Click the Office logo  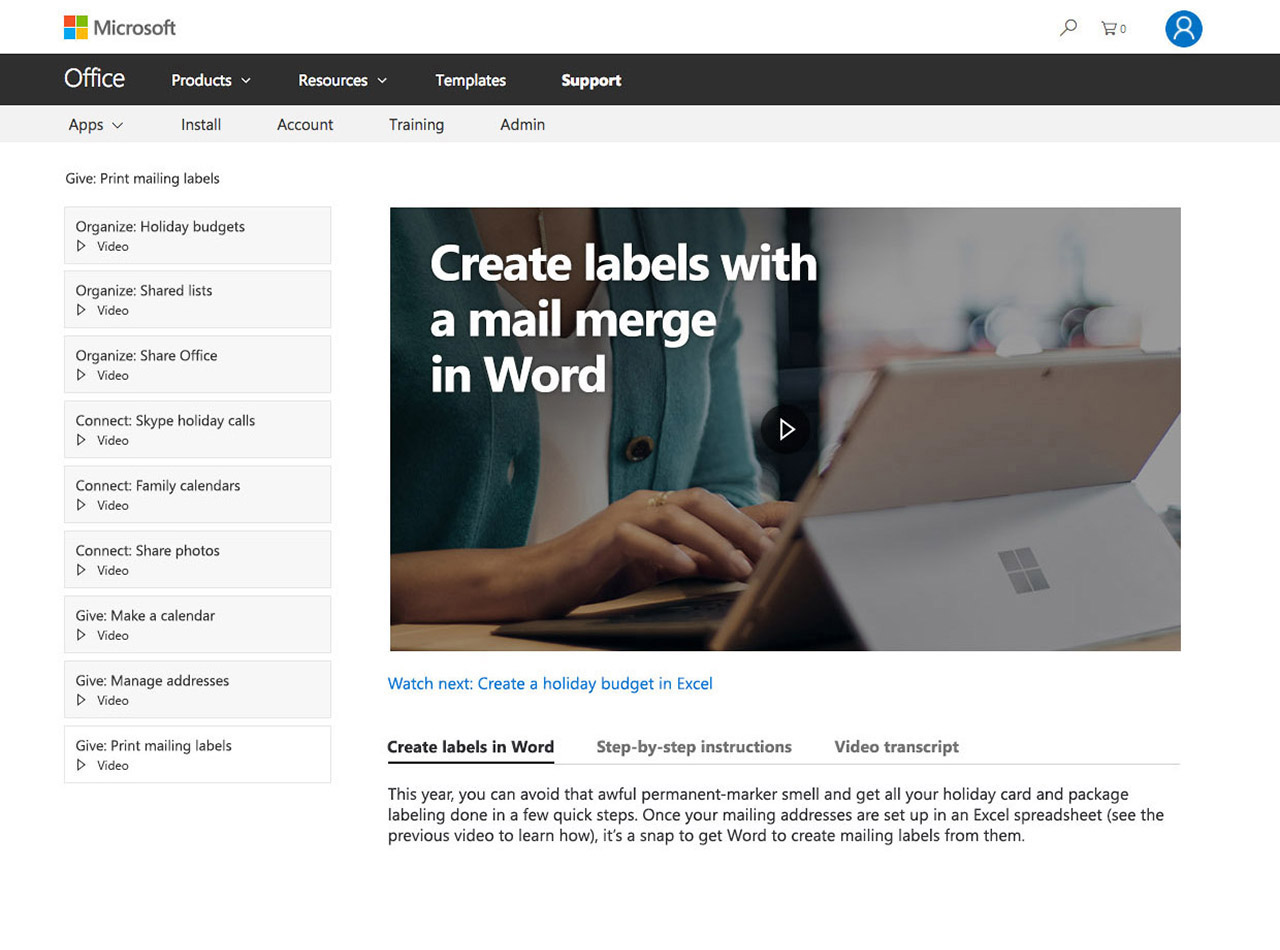pyautogui.click(x=93, y=79)
